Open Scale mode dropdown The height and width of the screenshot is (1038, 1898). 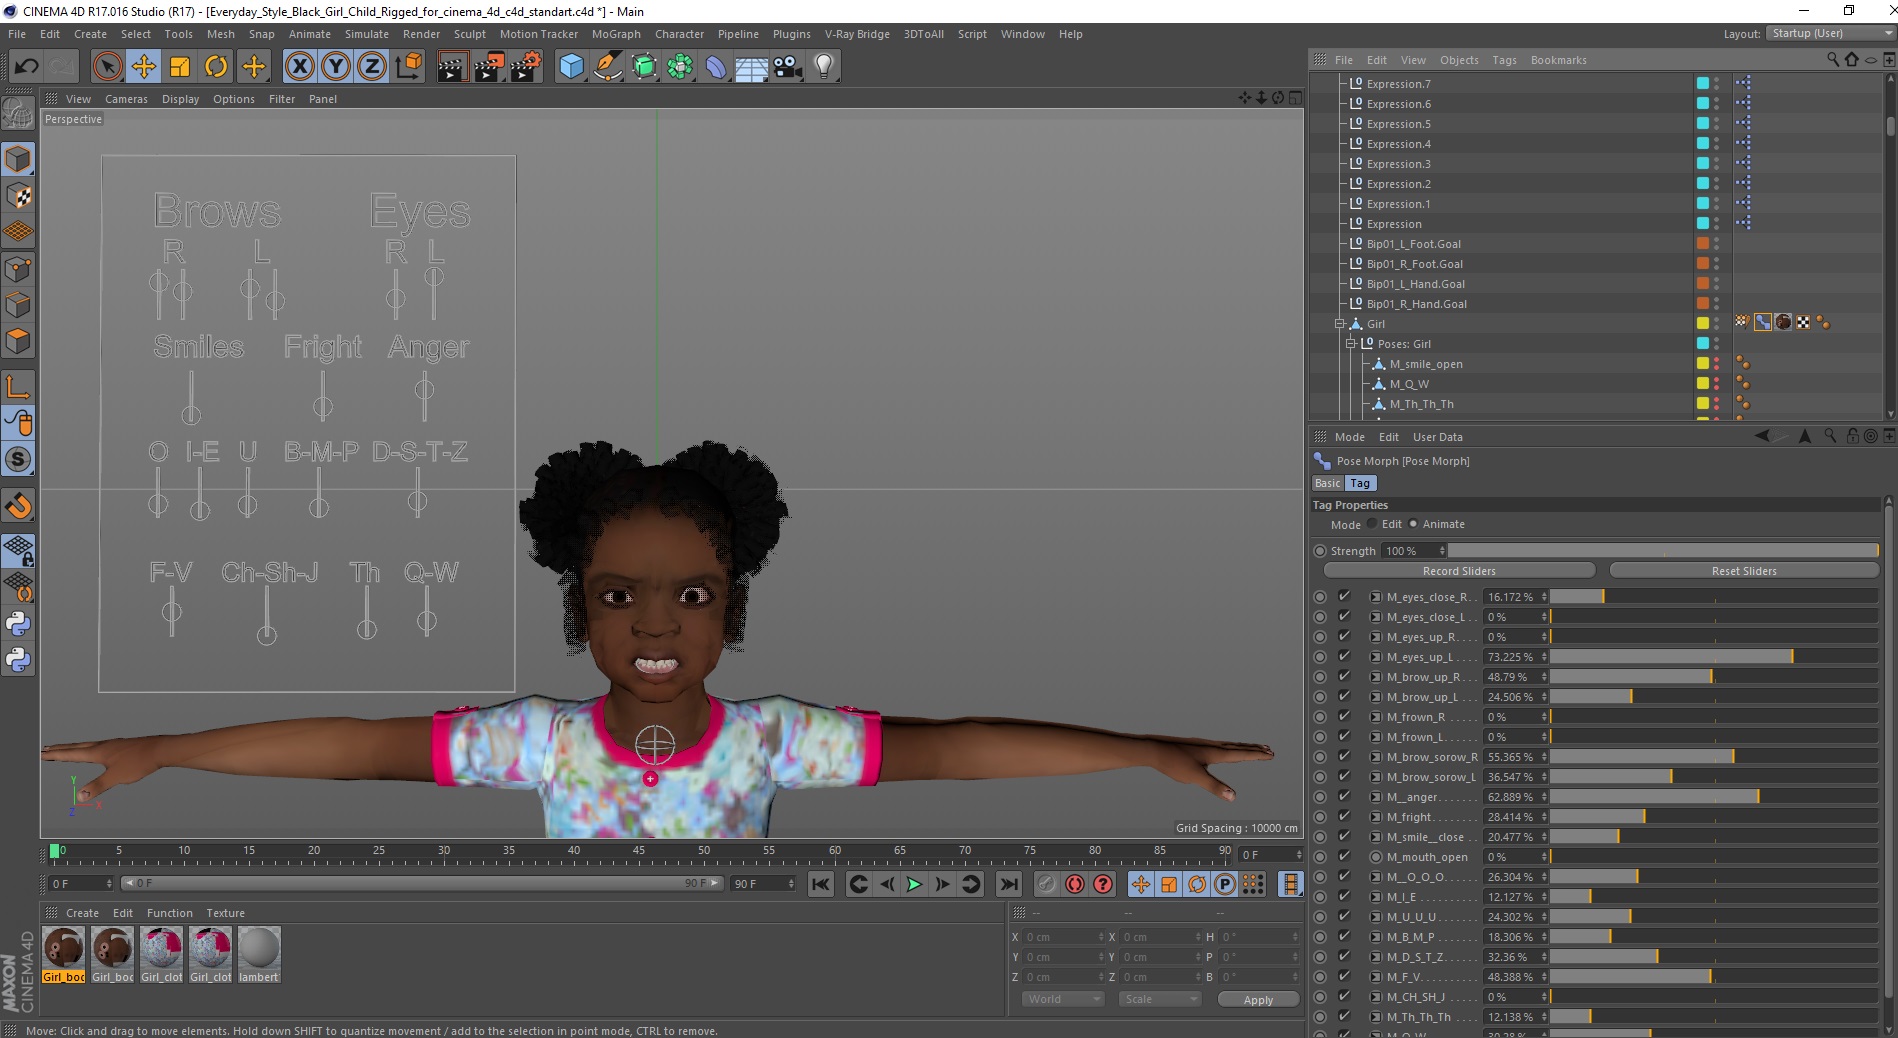1159,999
